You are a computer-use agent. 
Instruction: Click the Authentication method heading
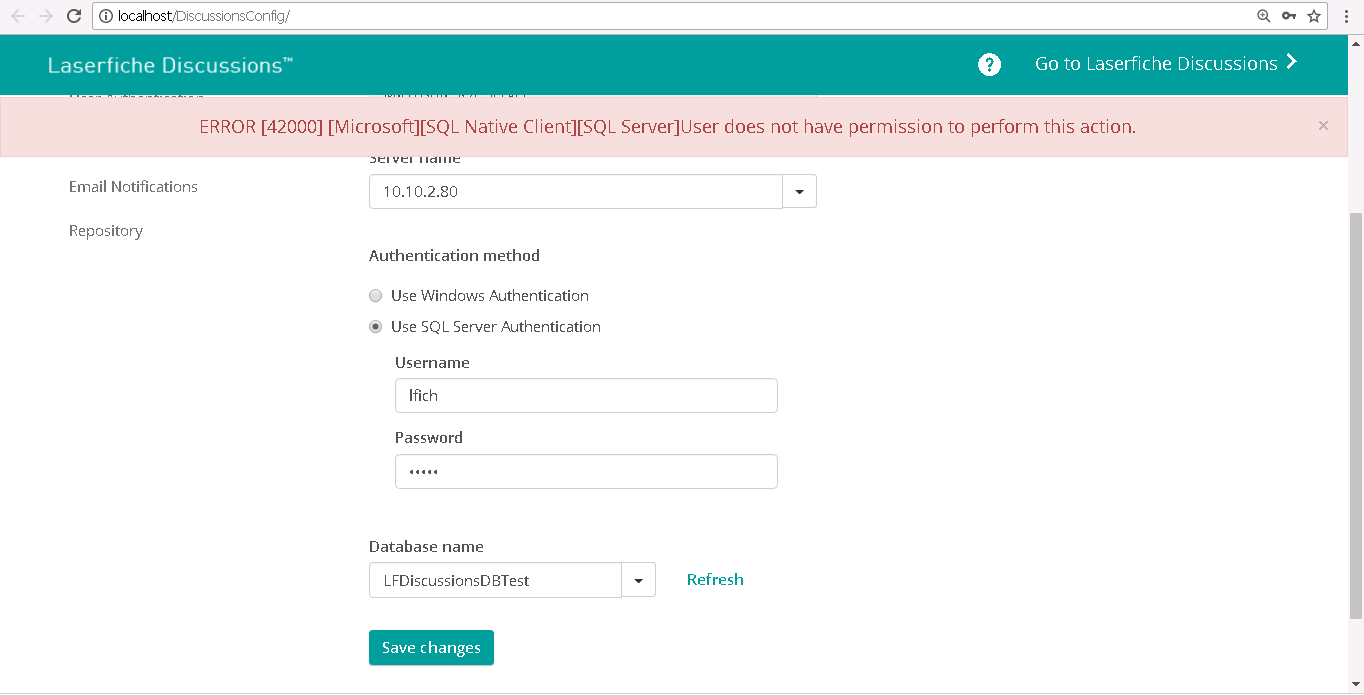[454, 256]
